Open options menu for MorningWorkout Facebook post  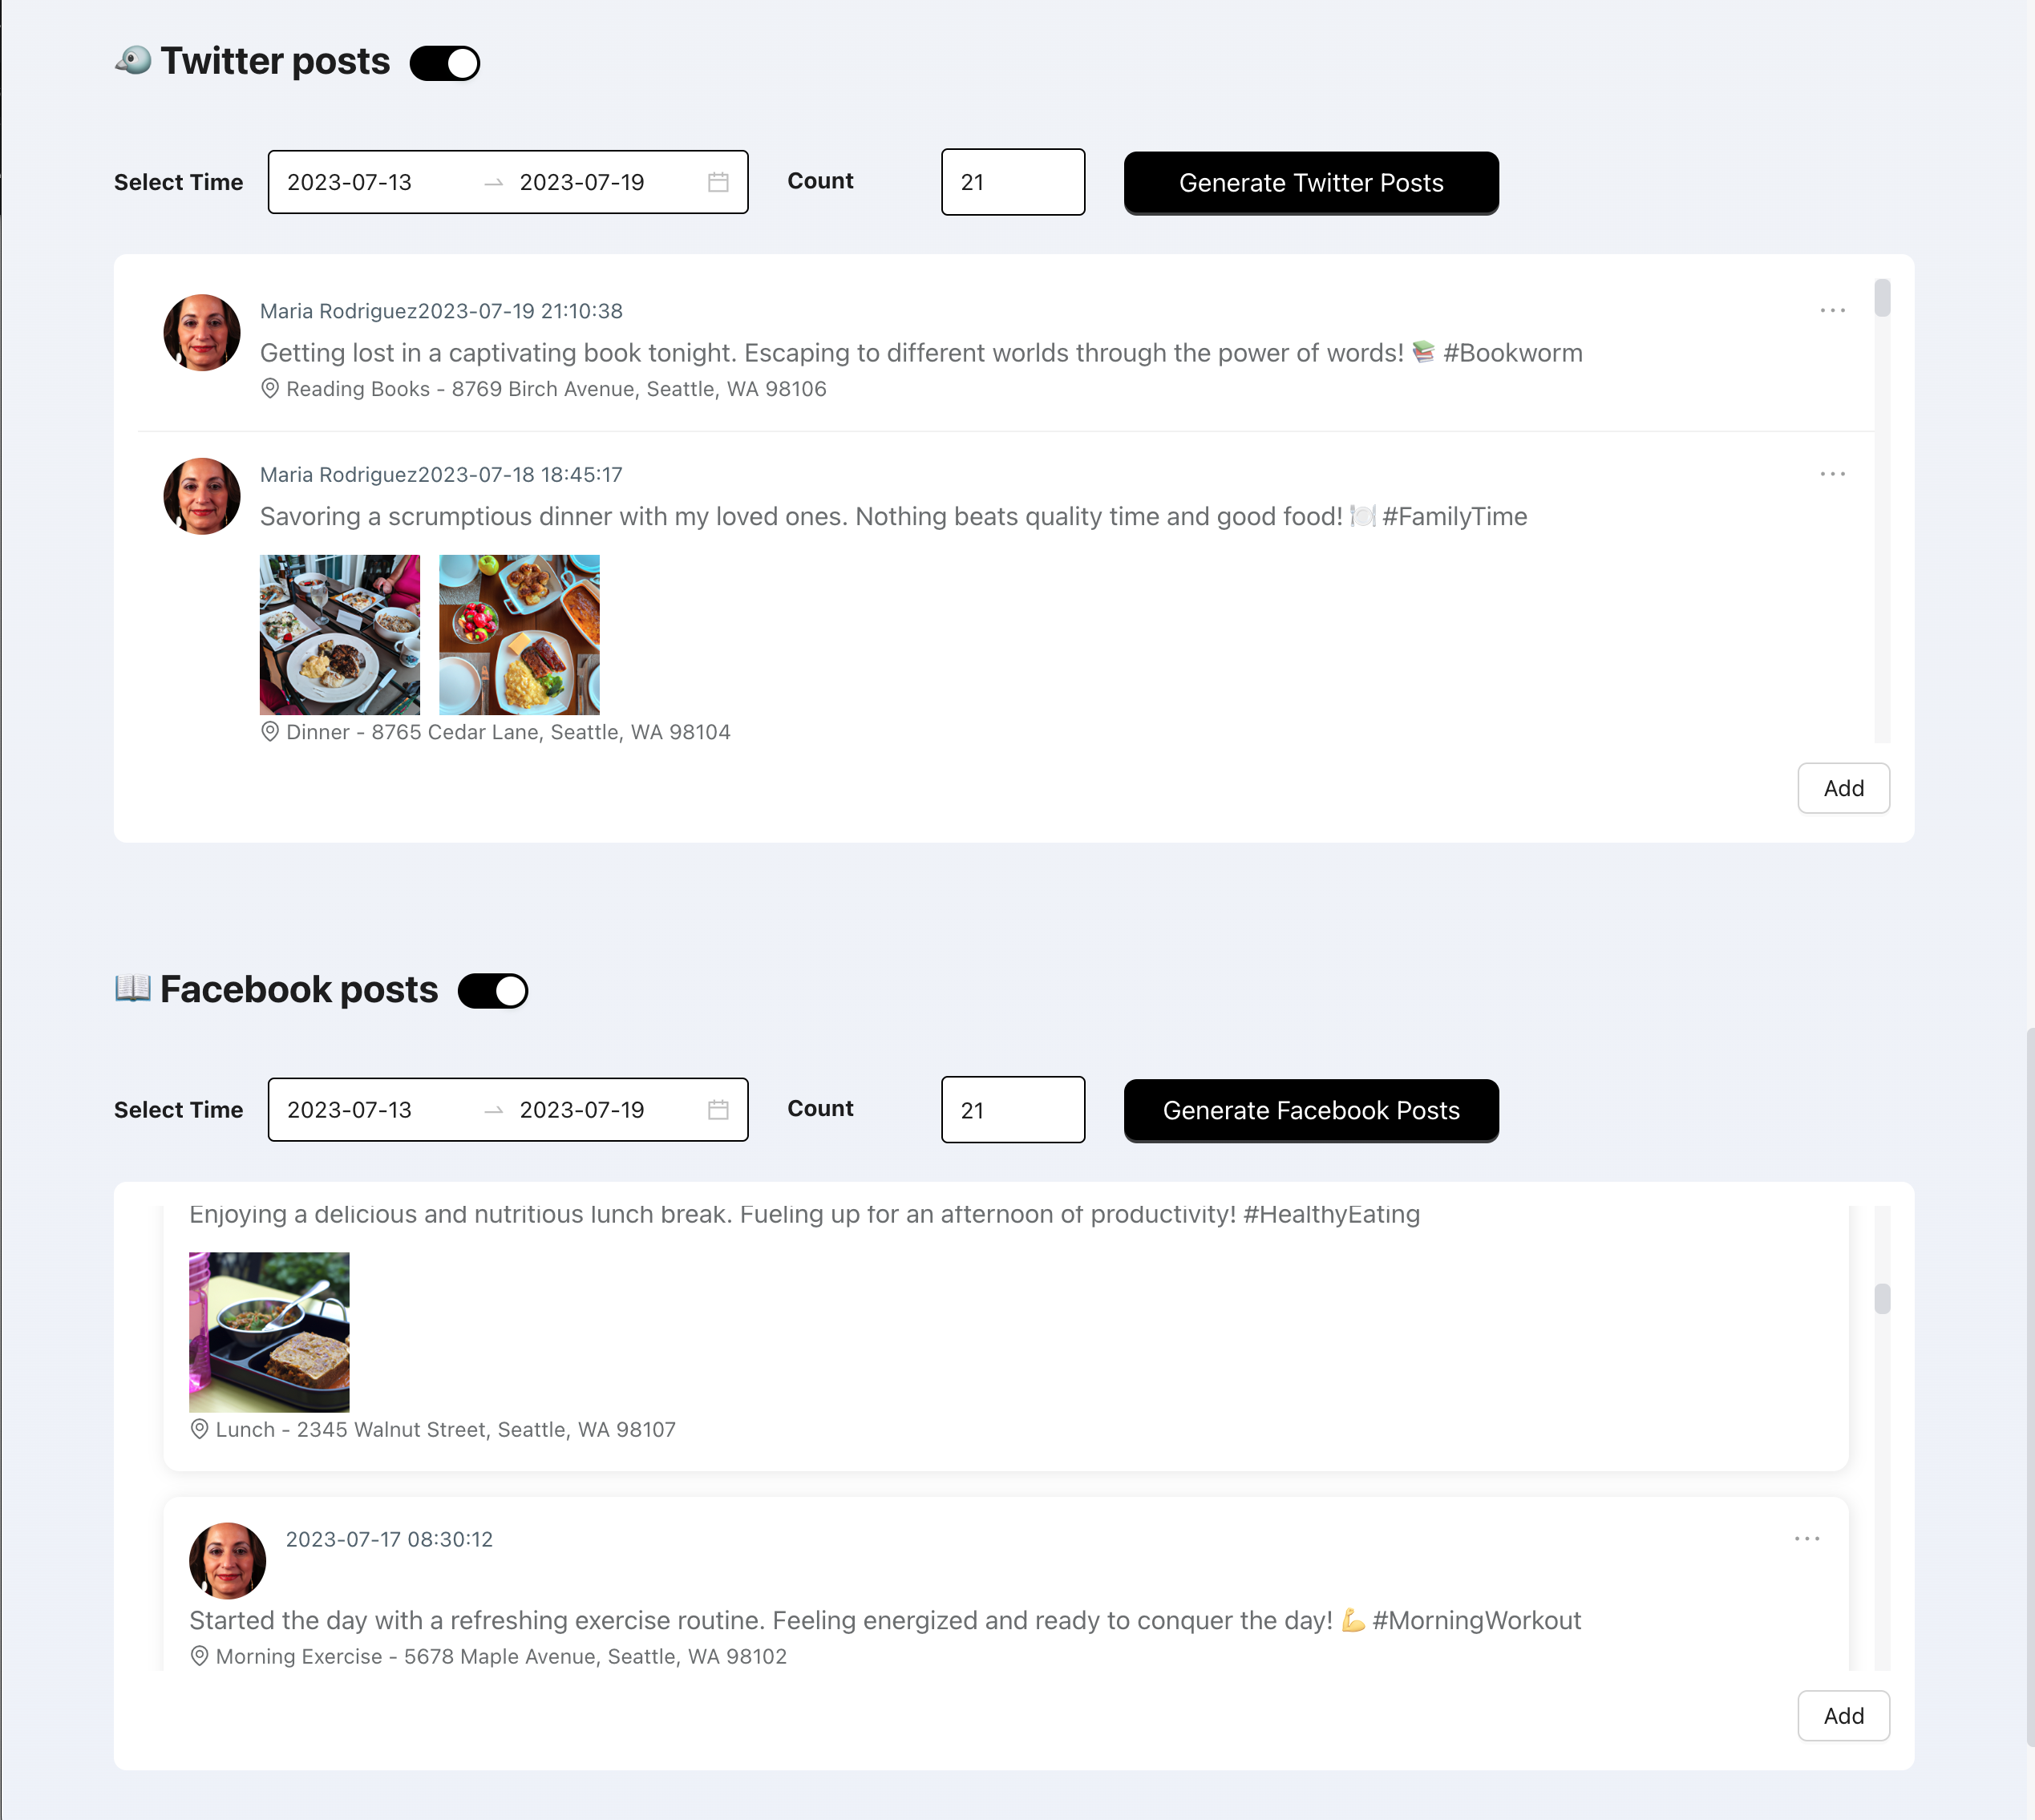pos(1806,1539)
